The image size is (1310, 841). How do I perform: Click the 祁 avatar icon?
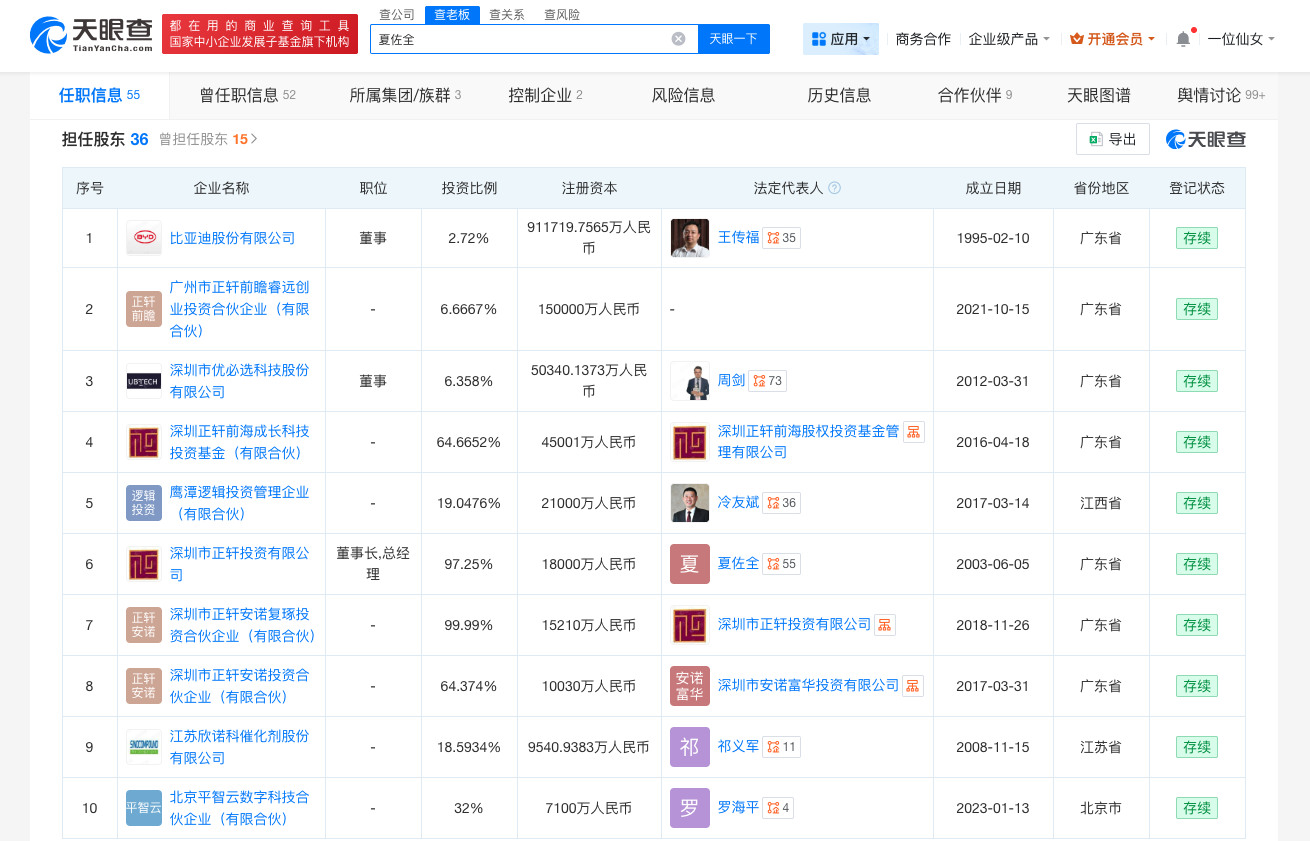pos(690,747)
